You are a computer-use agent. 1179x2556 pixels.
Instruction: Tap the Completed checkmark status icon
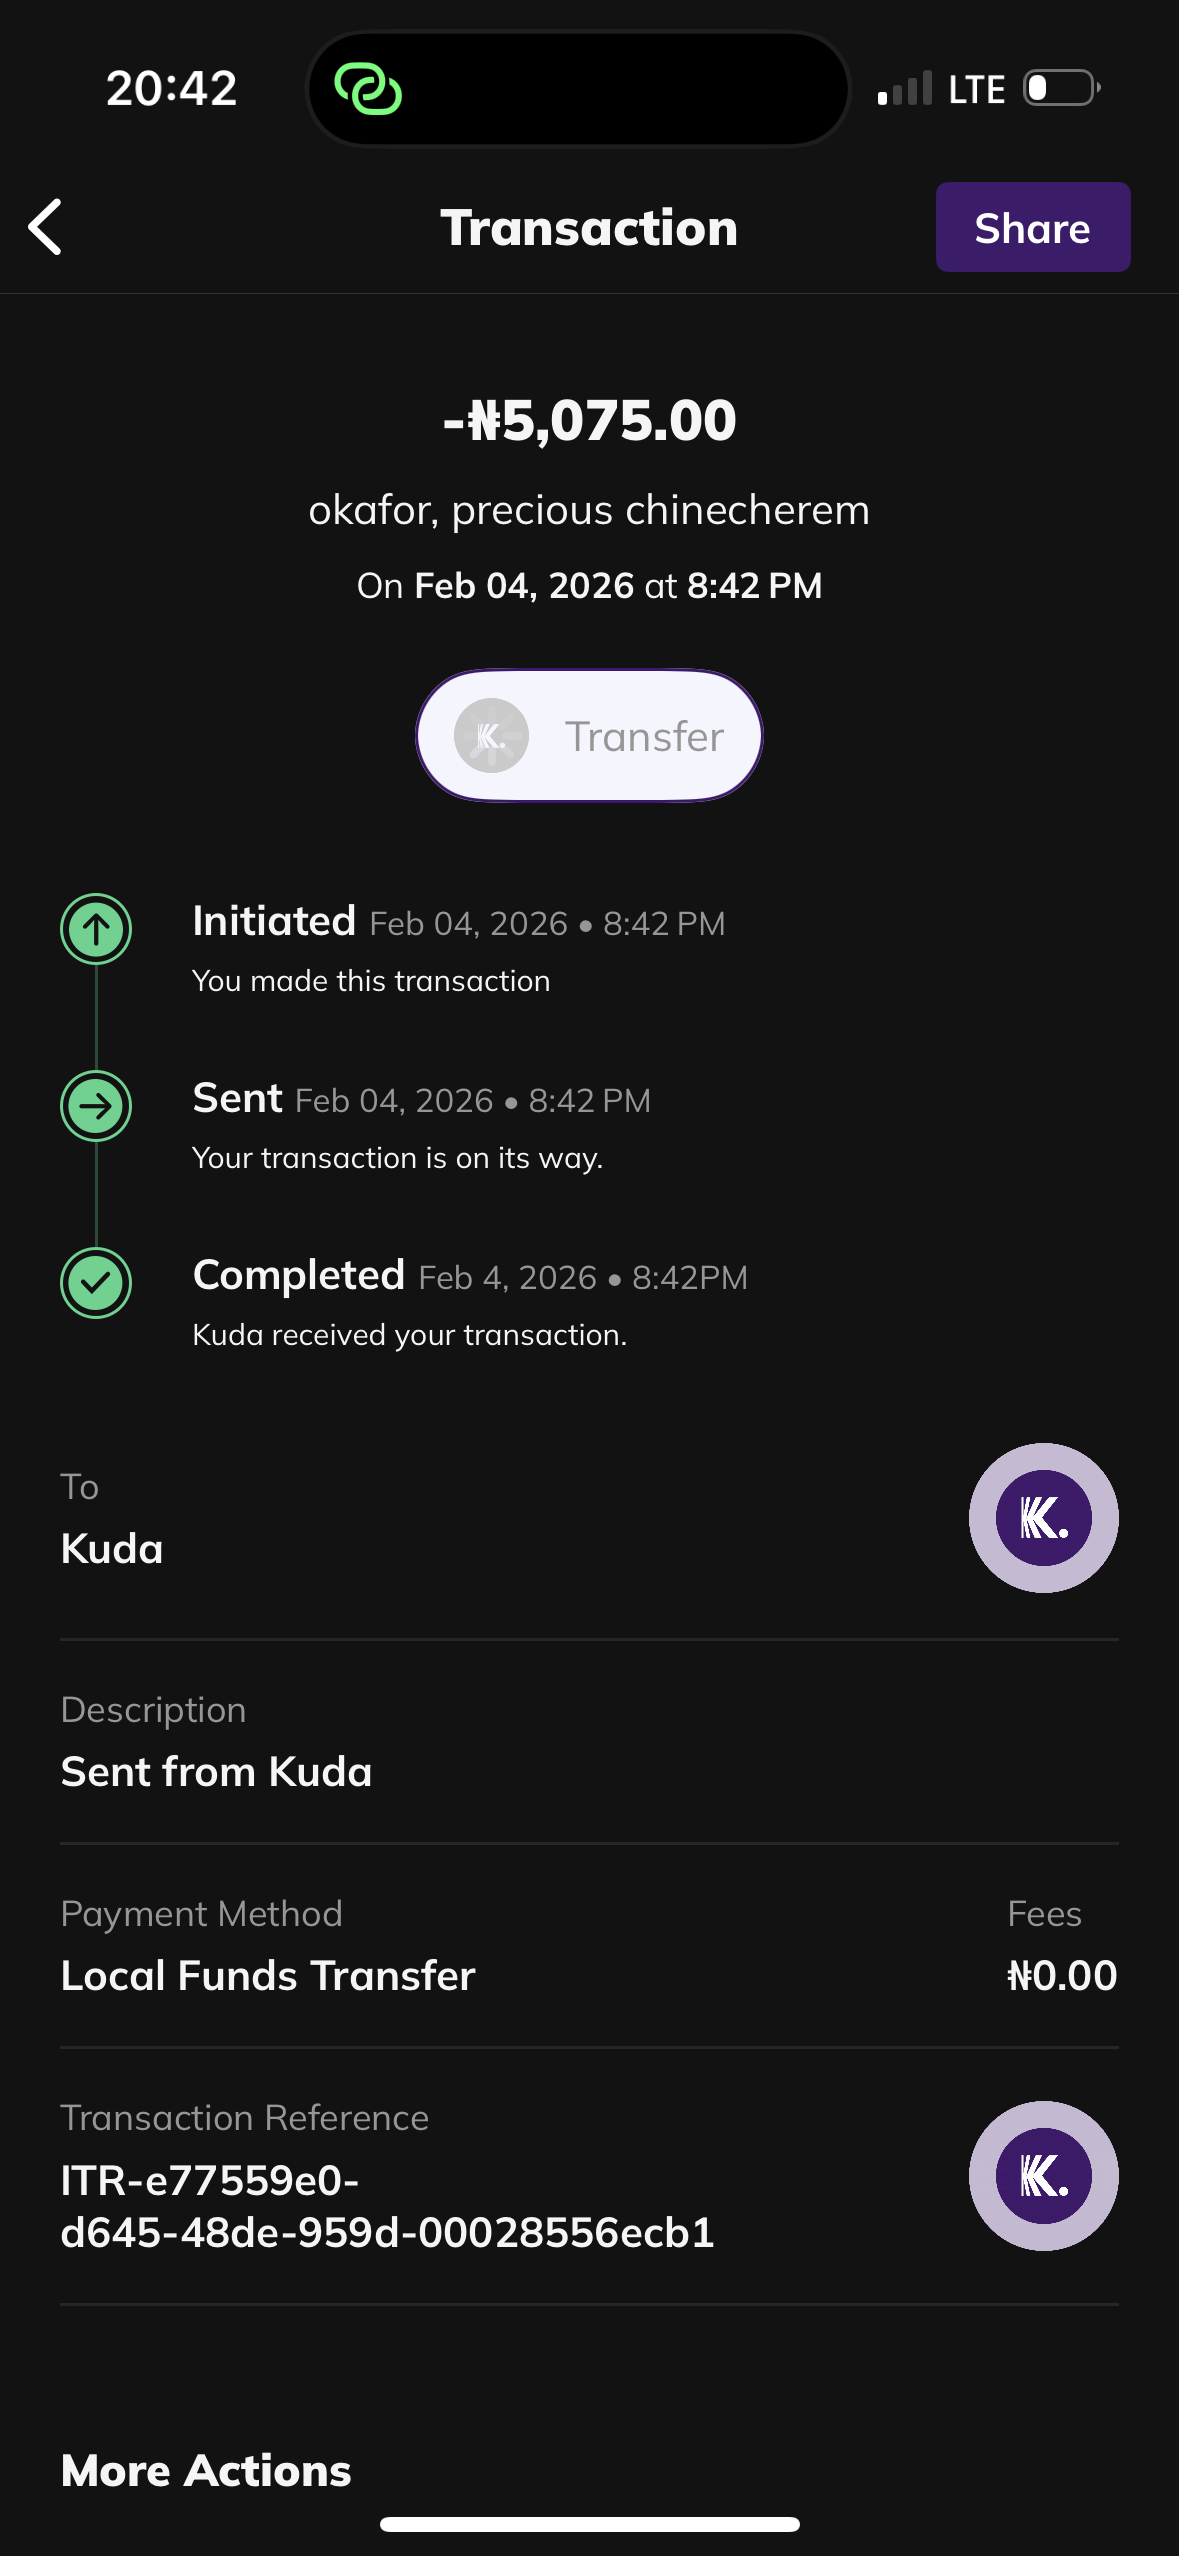coord(96,1283)
